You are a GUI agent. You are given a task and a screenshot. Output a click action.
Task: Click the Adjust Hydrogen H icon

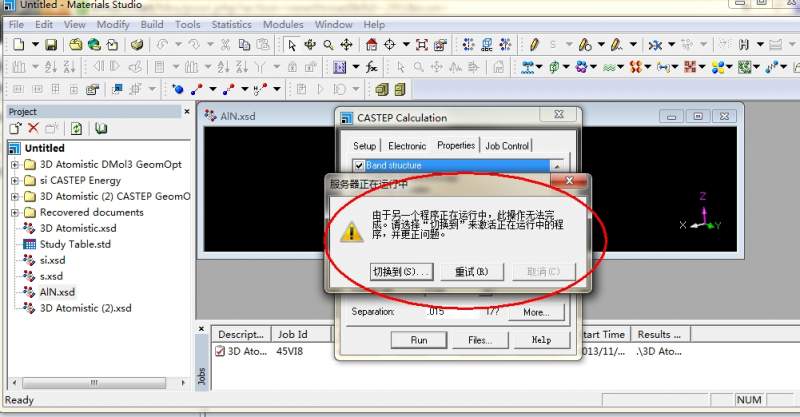tap(744, 45)
